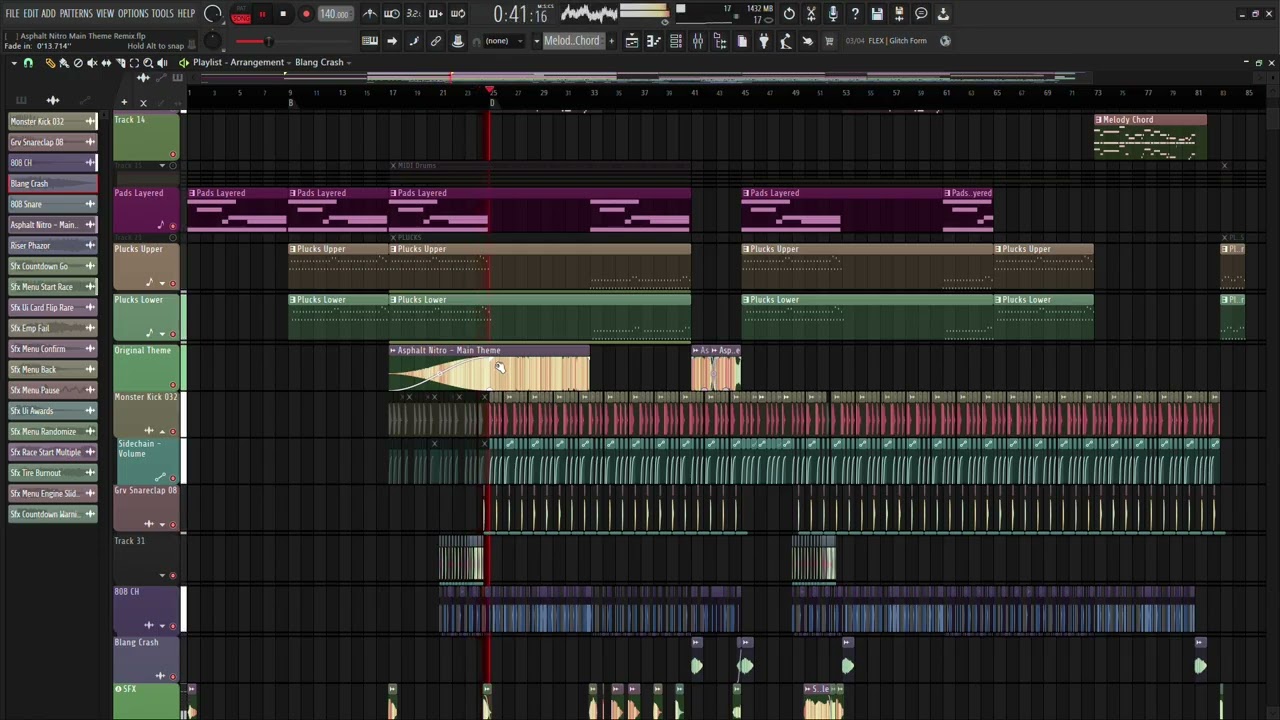The image size is (1280, 720).
Task: Click the export download icon
Action: pyautogui.click(x=943, y=14)
